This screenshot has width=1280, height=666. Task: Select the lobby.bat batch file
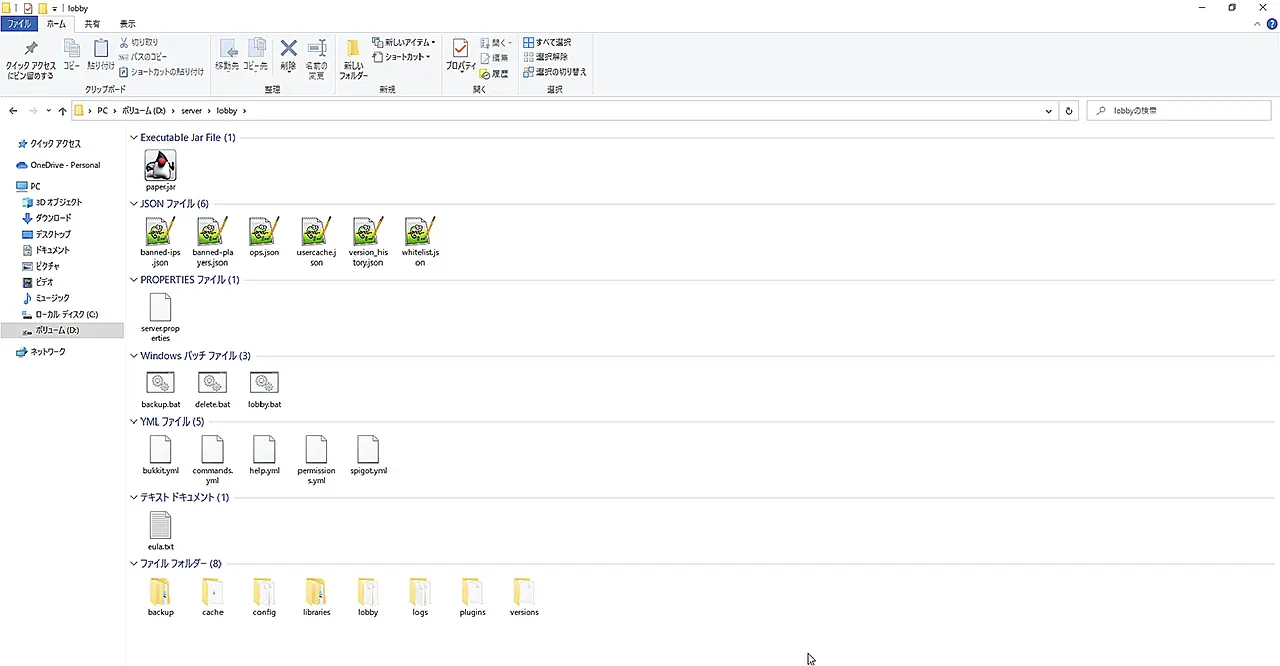264,383
